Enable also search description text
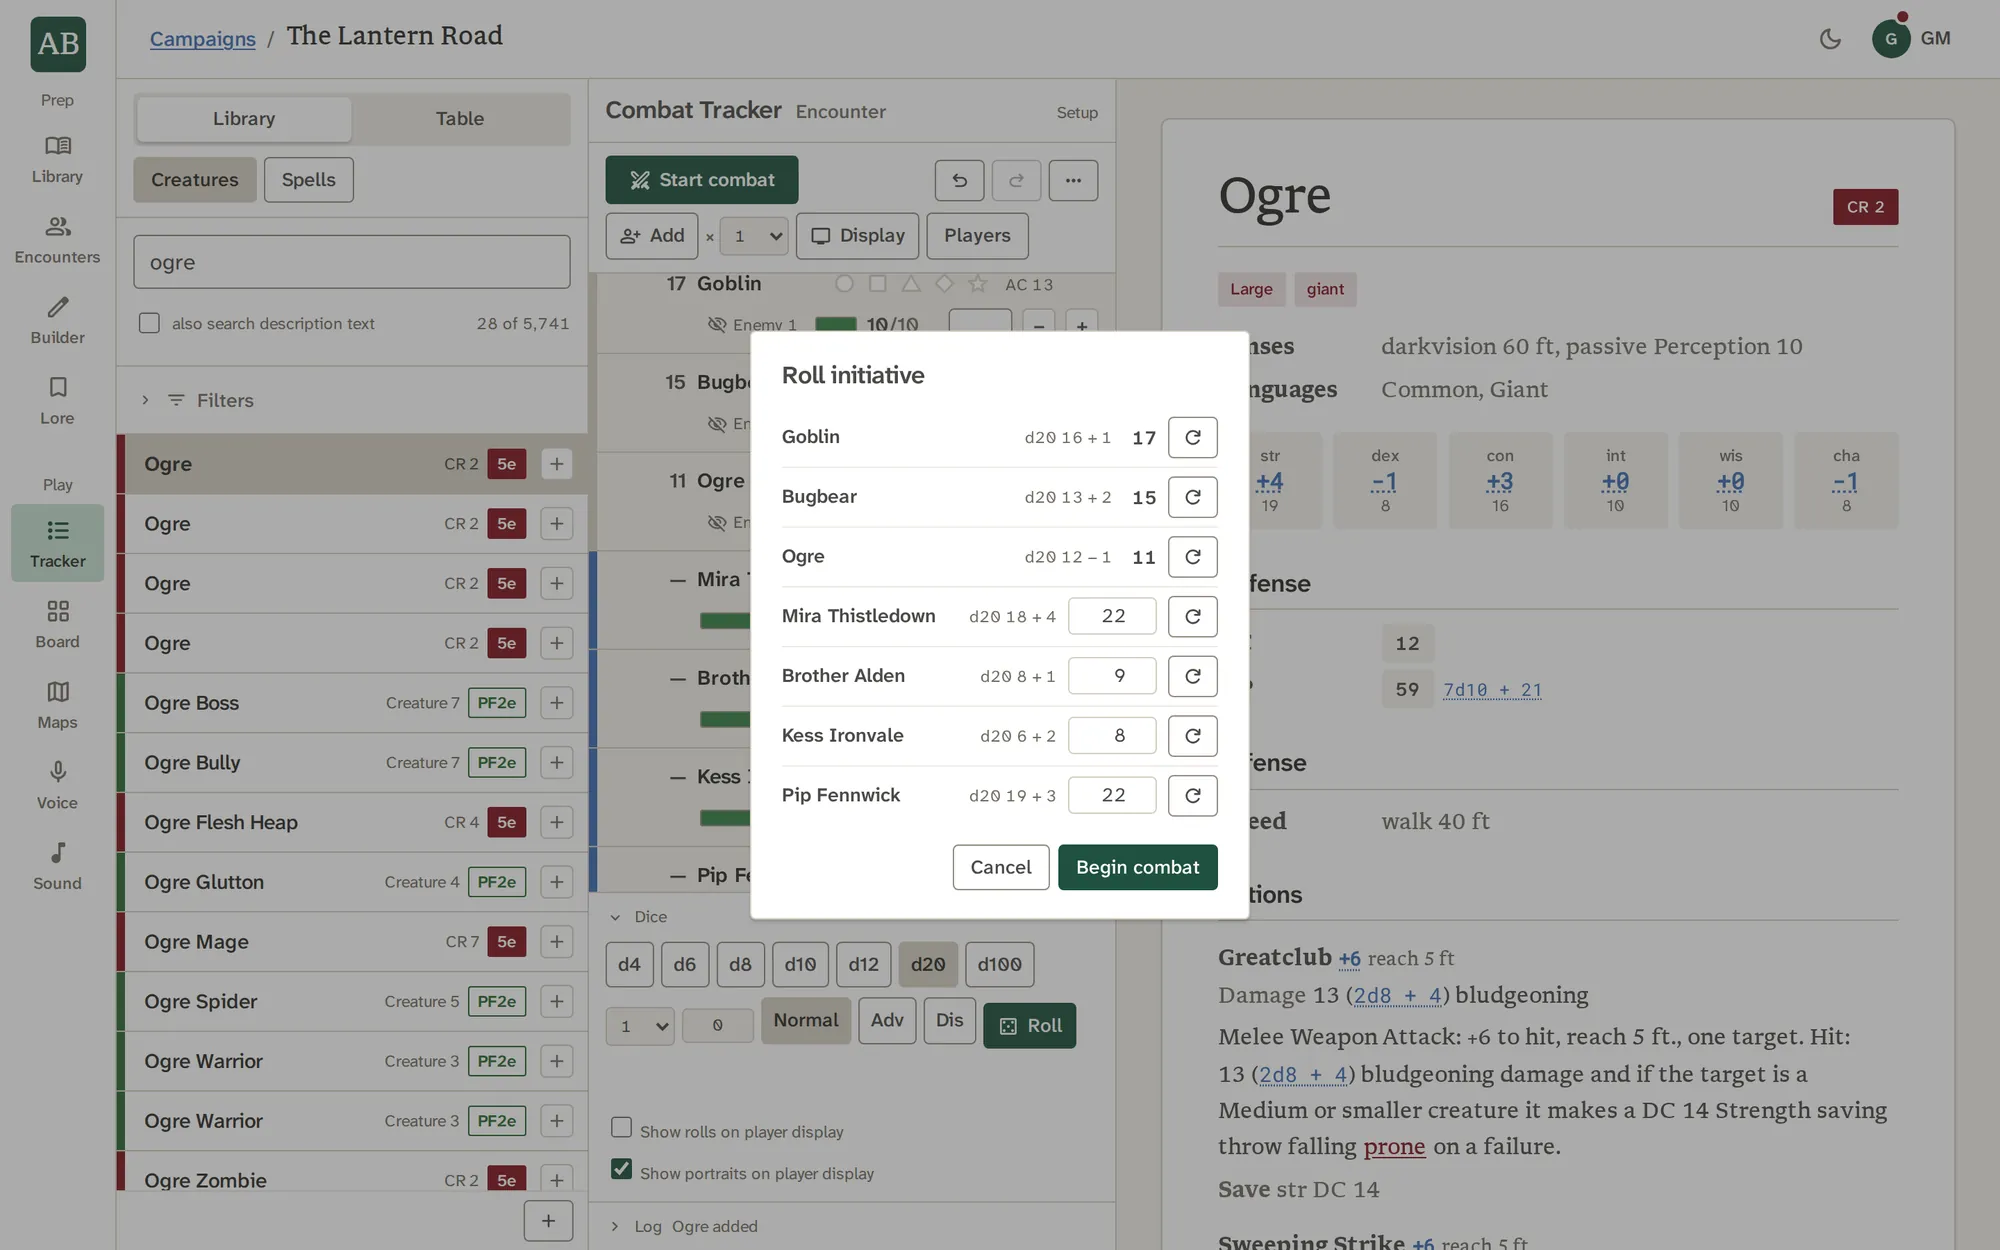The height and width of the screenshot is (1250, 2000). 149,323
